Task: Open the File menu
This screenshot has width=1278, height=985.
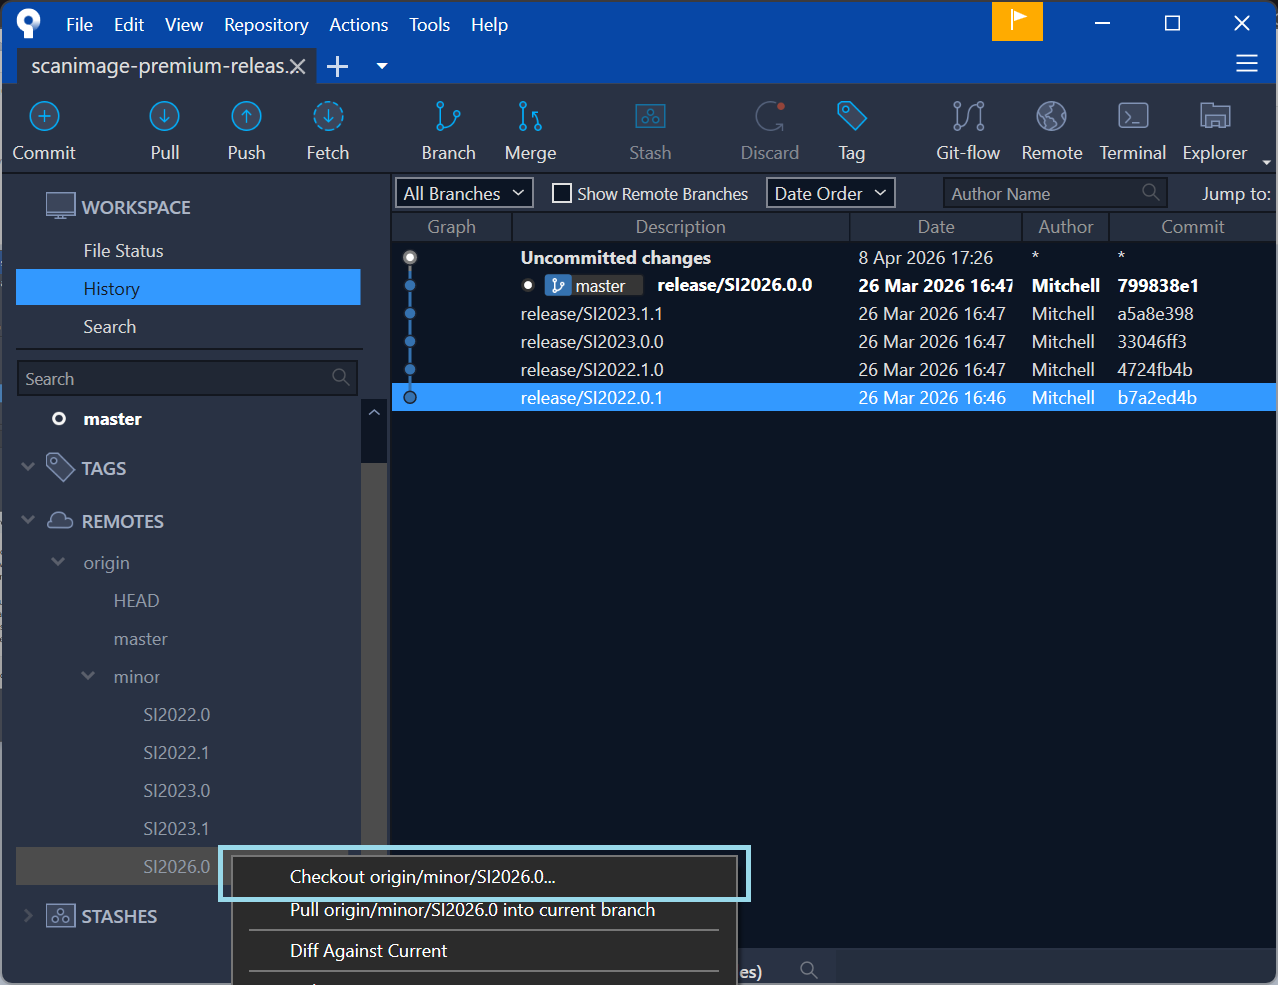Action: pyautogui.click(x=79, y=25)
